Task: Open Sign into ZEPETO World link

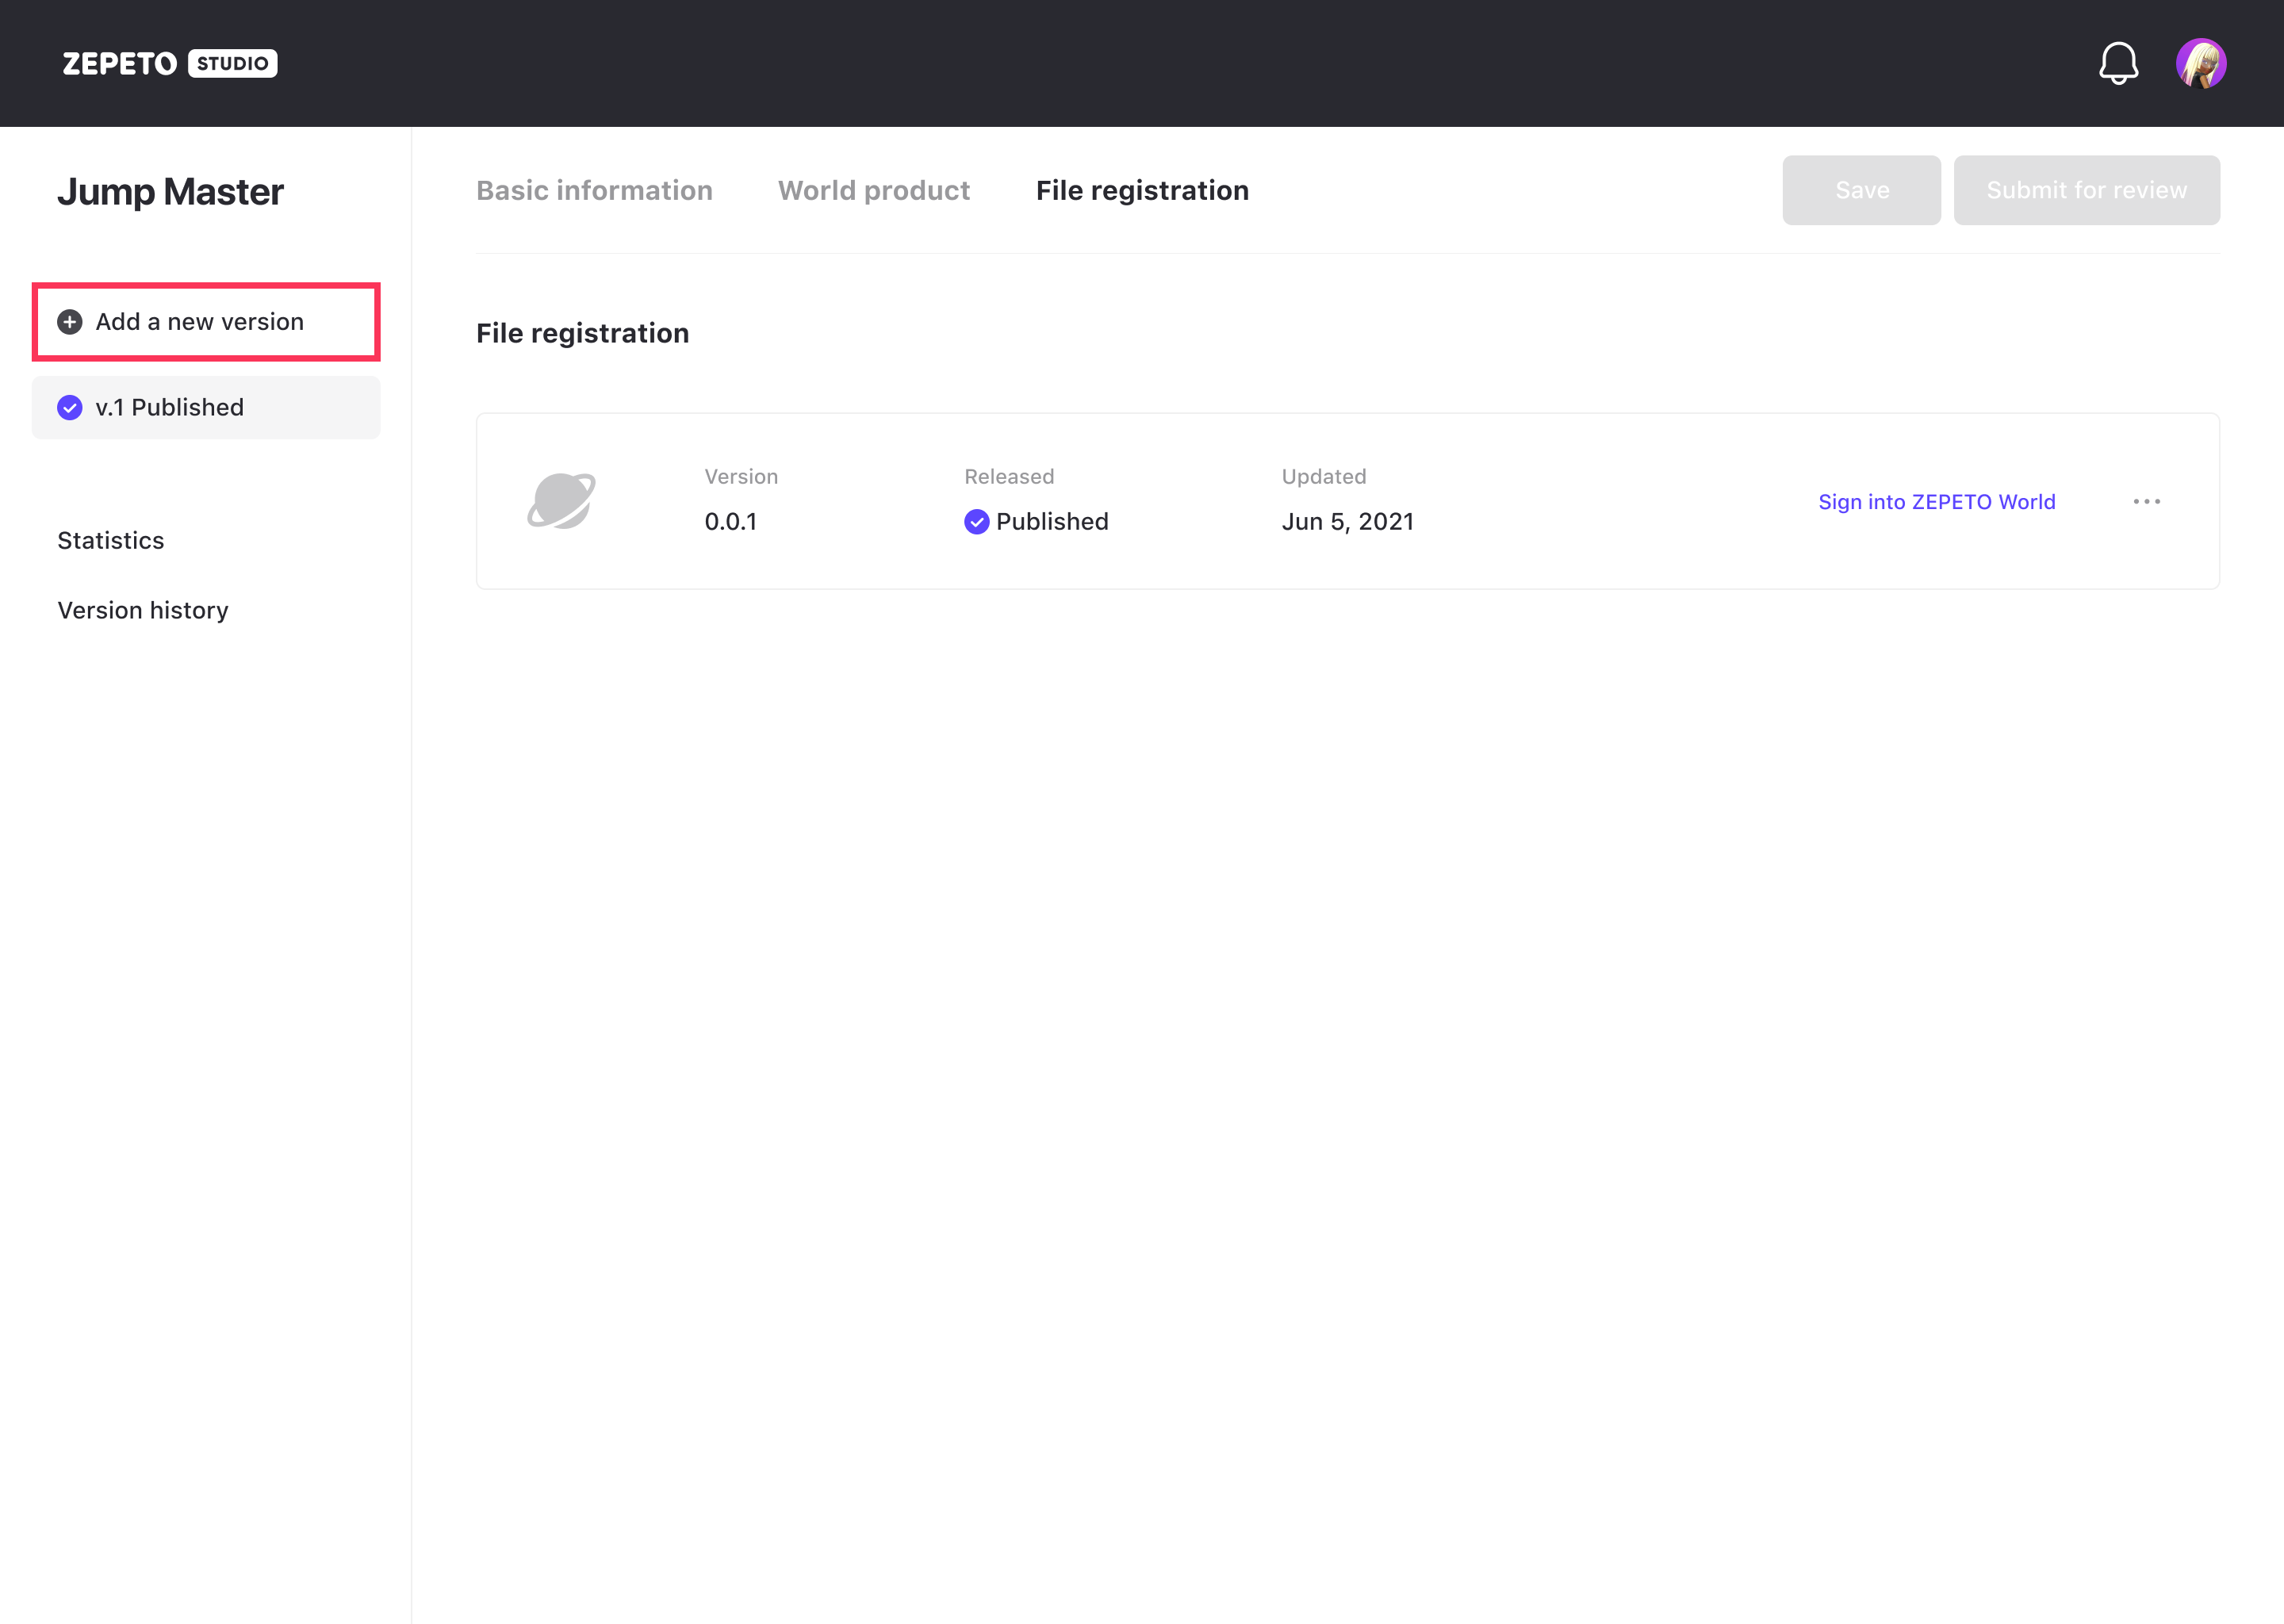Action: (x=1936, y=502)
